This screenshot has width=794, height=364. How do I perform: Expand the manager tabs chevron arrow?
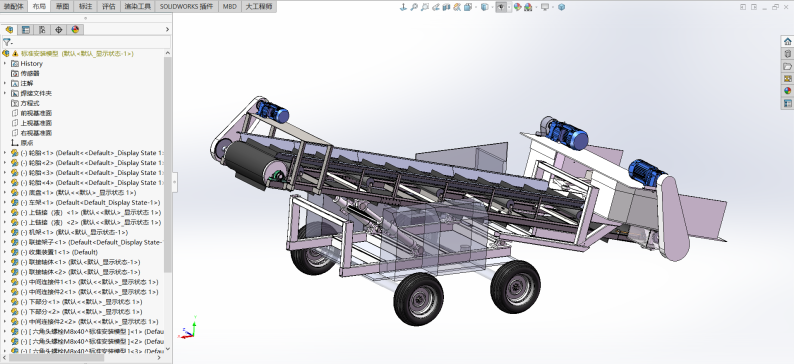(167, 29)
